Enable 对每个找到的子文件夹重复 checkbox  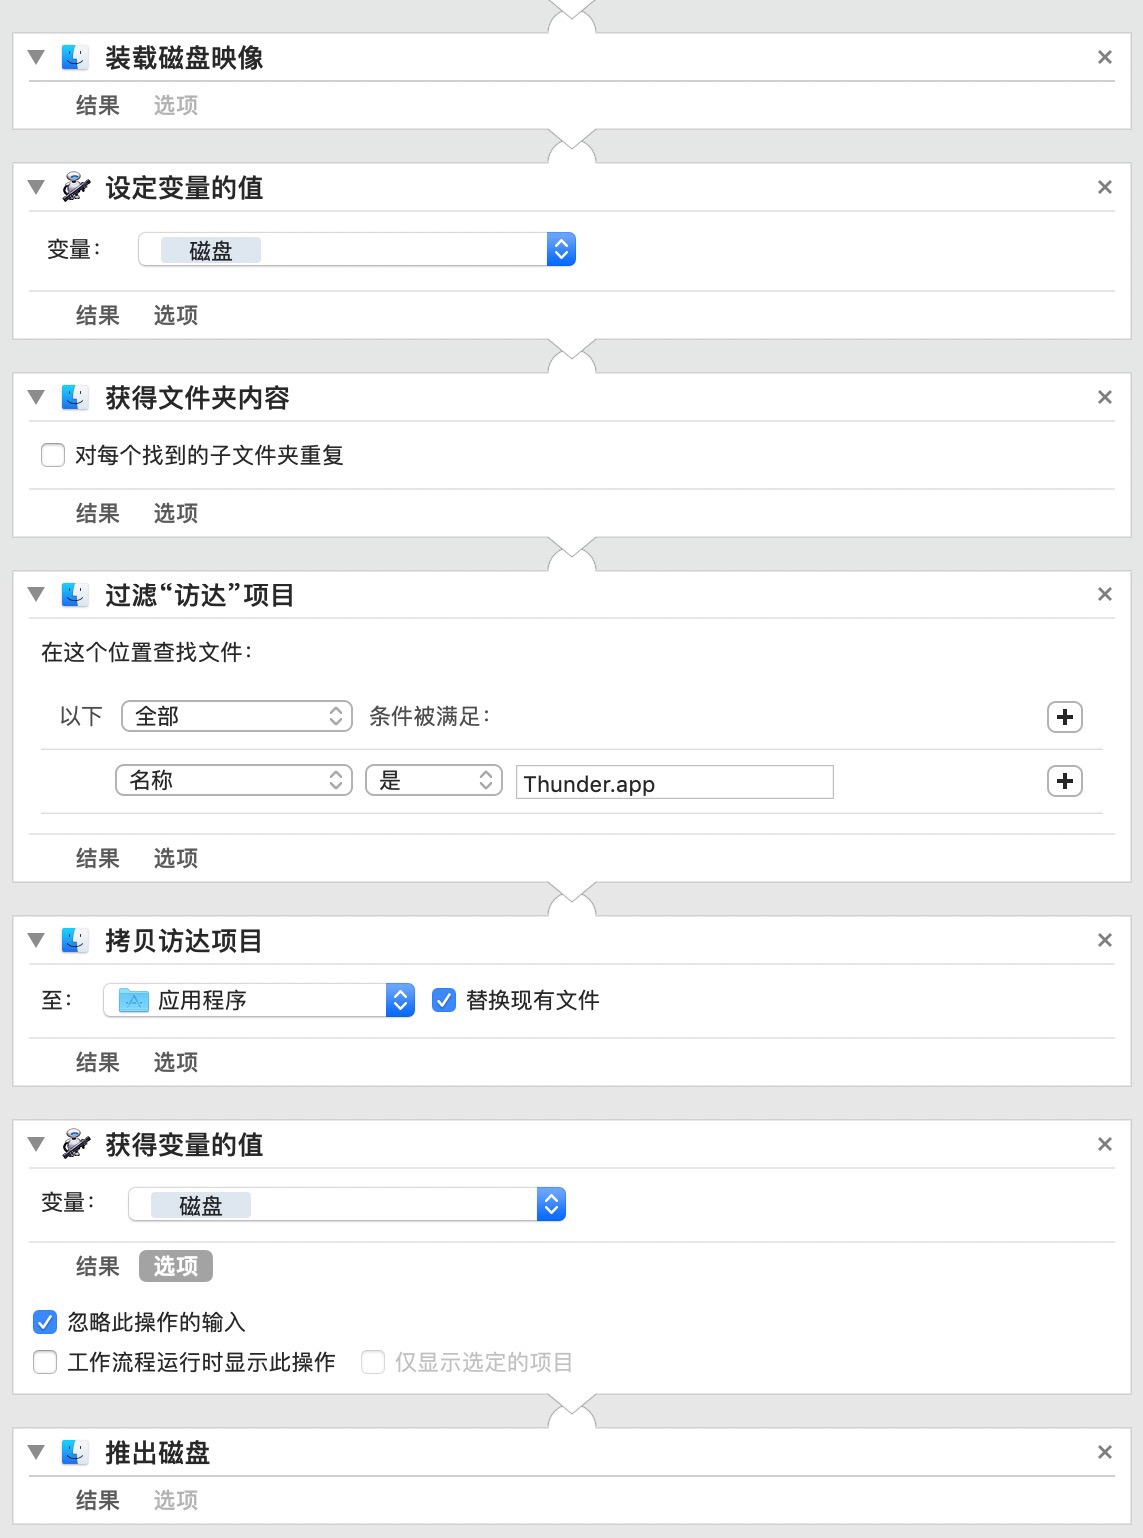pyautogui.click(x=53, y=456)
